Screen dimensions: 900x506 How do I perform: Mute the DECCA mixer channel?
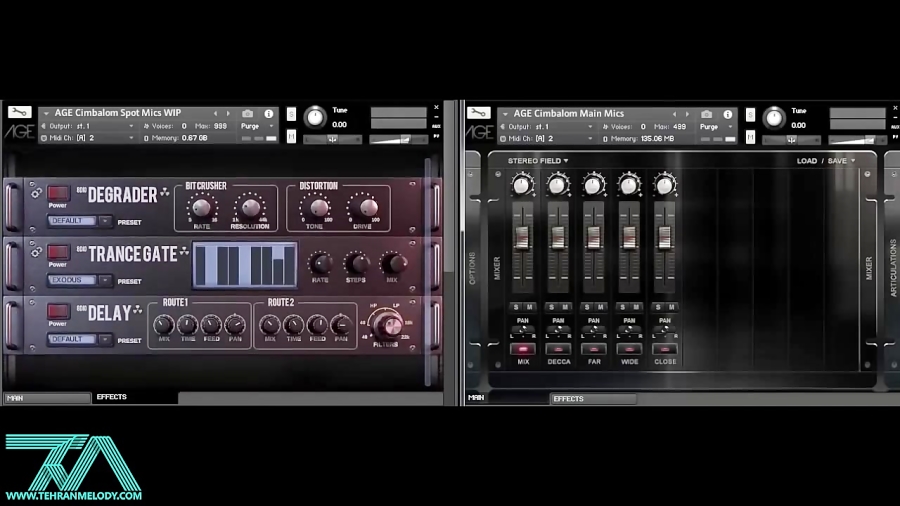(x=565, y=308)
